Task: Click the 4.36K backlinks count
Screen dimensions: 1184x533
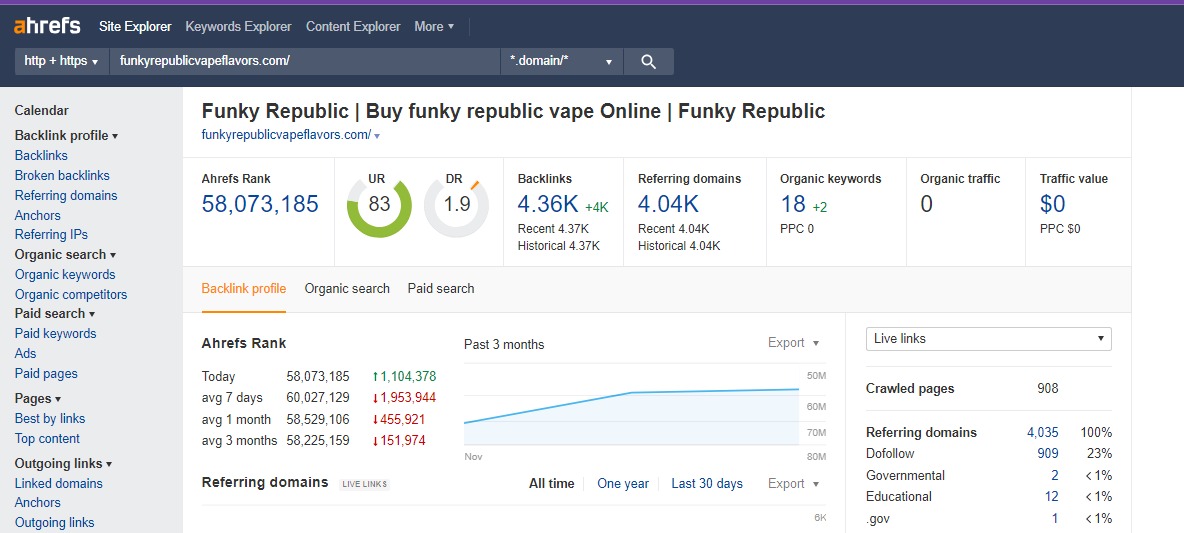Action: 548,205
